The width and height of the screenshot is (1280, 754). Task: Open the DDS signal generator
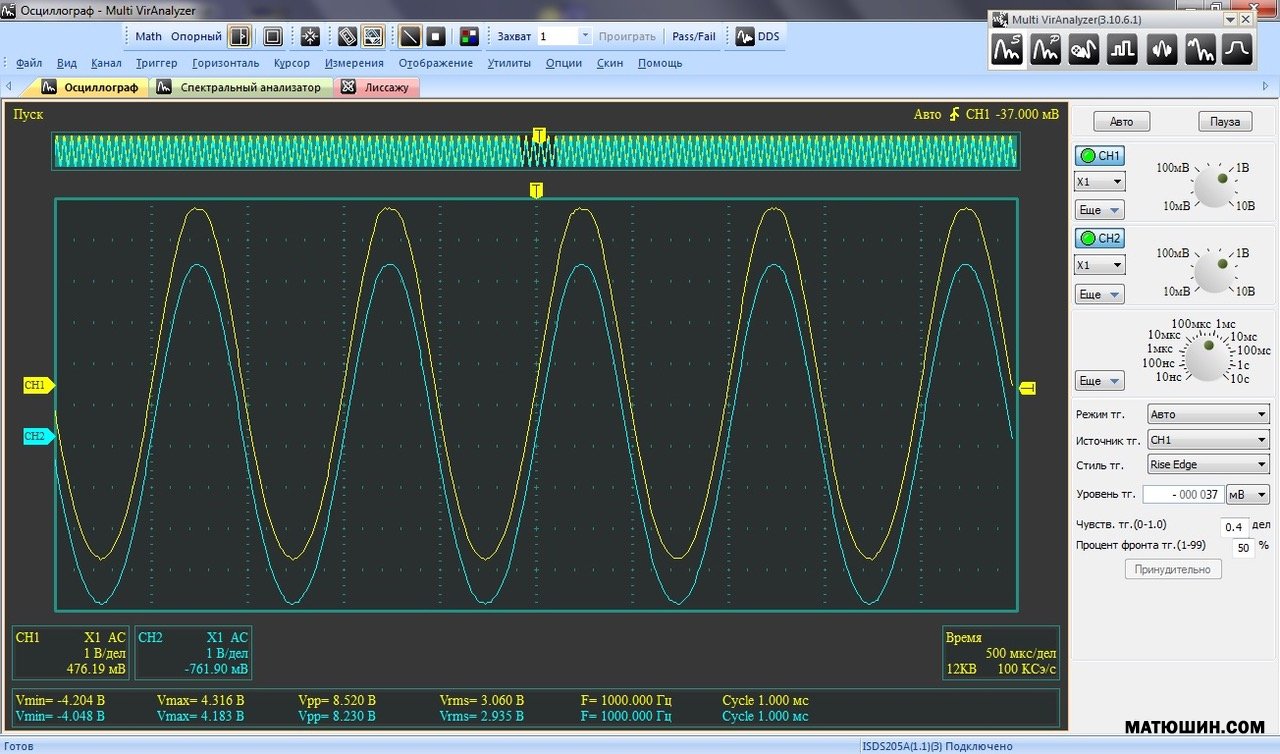[757, 37]
